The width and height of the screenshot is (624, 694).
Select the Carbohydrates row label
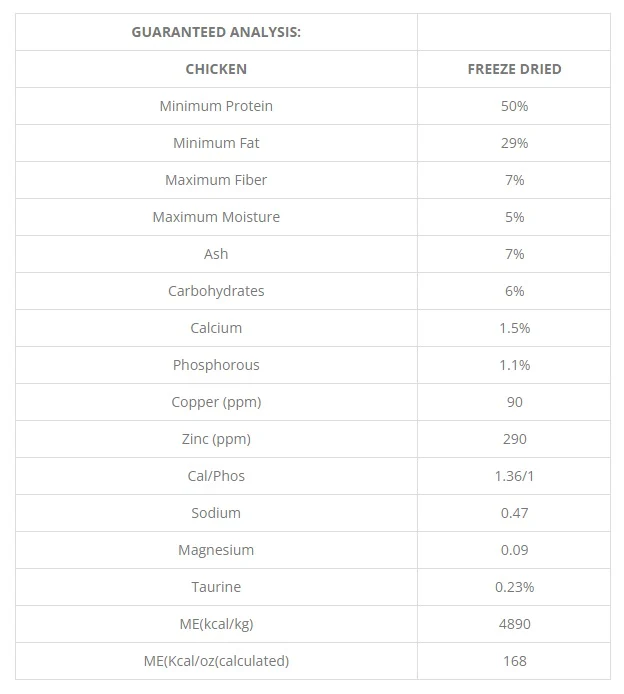[x=216, y=291]
